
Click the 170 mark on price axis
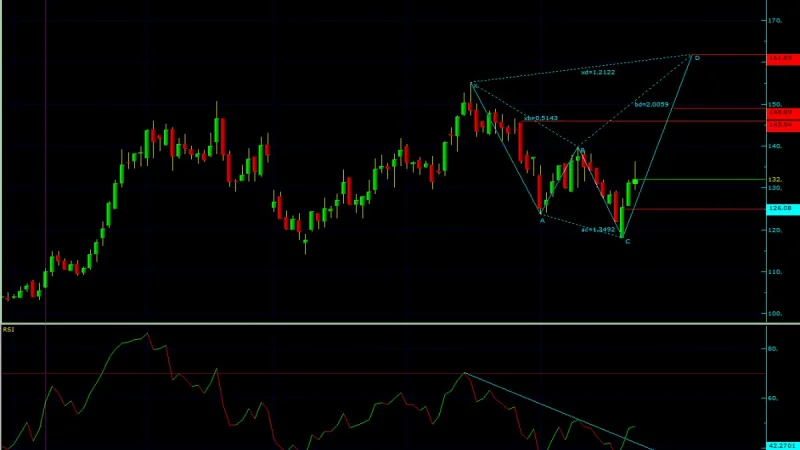[775, 20]
